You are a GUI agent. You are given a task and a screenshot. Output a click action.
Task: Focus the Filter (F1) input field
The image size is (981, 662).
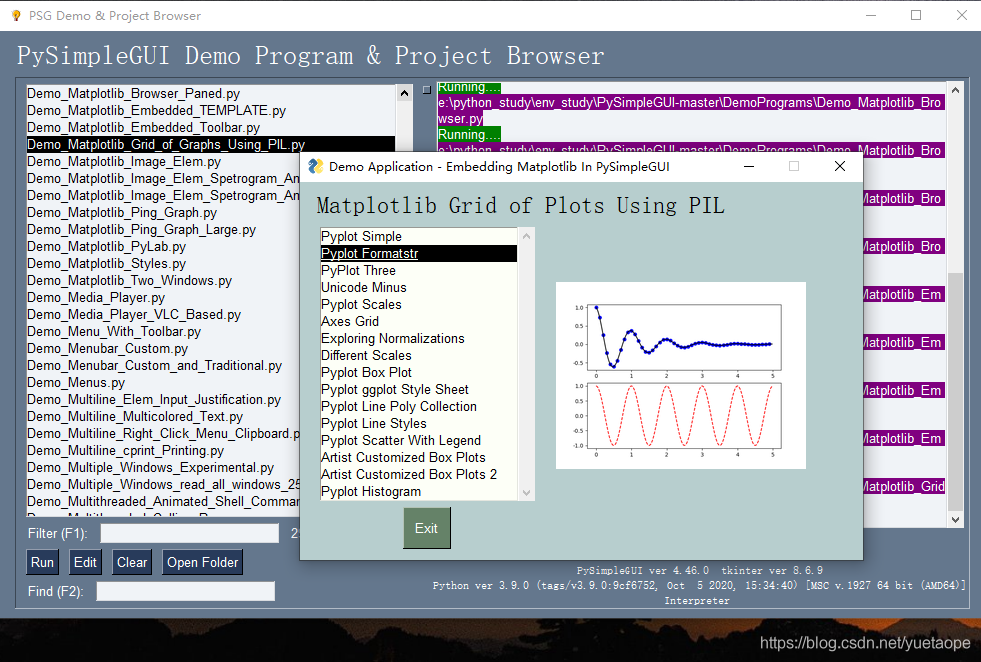pos(190,533)
